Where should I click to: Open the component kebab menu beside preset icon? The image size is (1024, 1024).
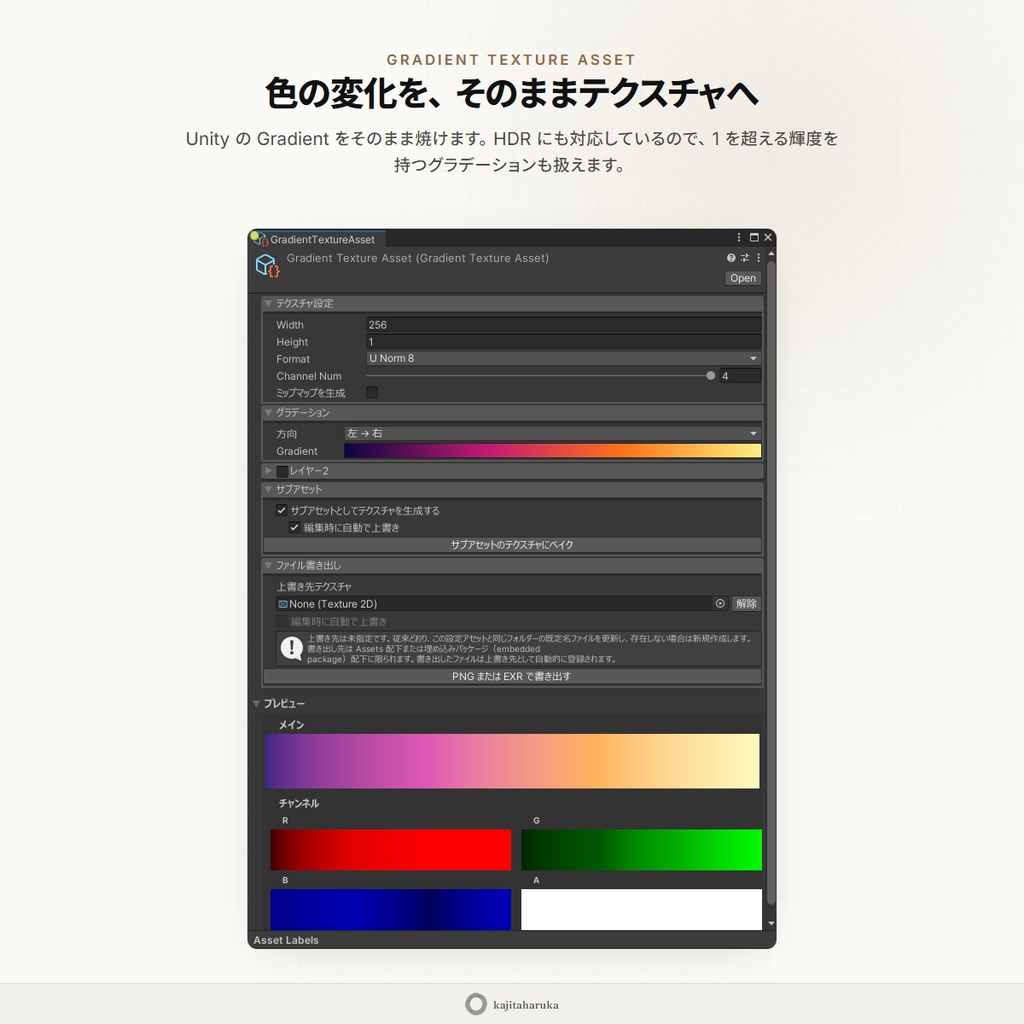tap(758, 258)
